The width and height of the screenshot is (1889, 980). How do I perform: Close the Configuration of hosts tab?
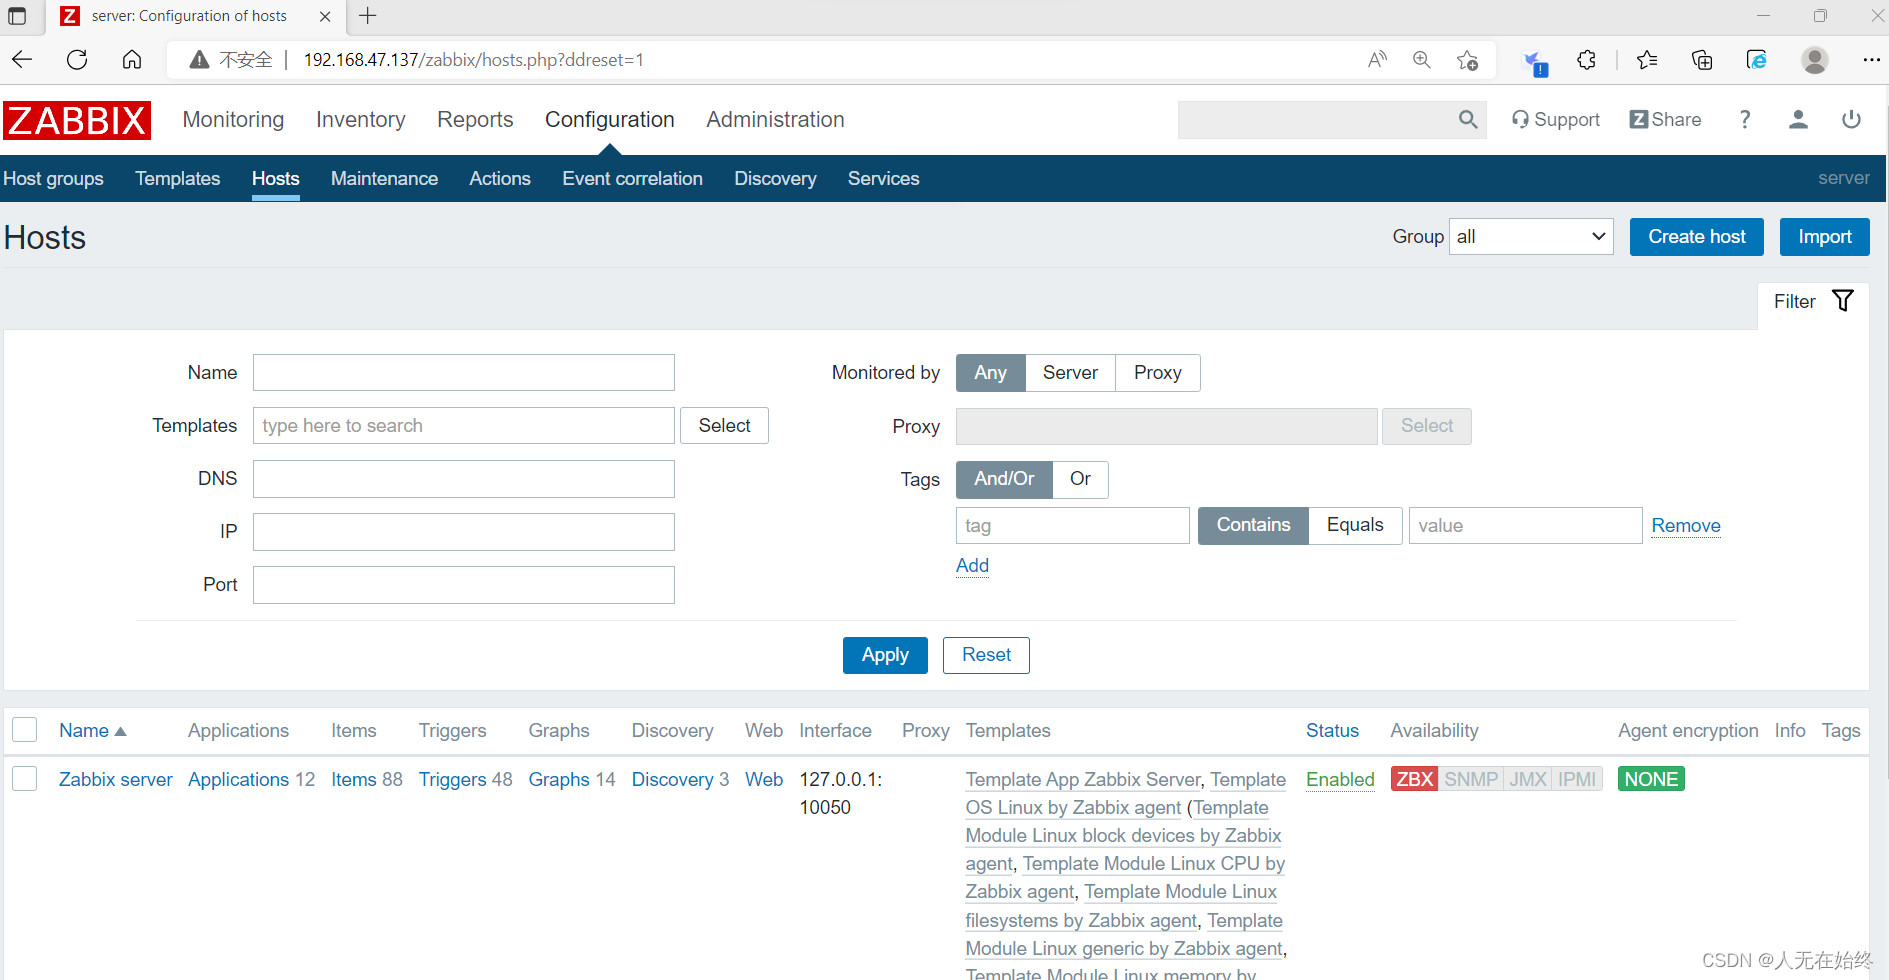coord(325,16)
